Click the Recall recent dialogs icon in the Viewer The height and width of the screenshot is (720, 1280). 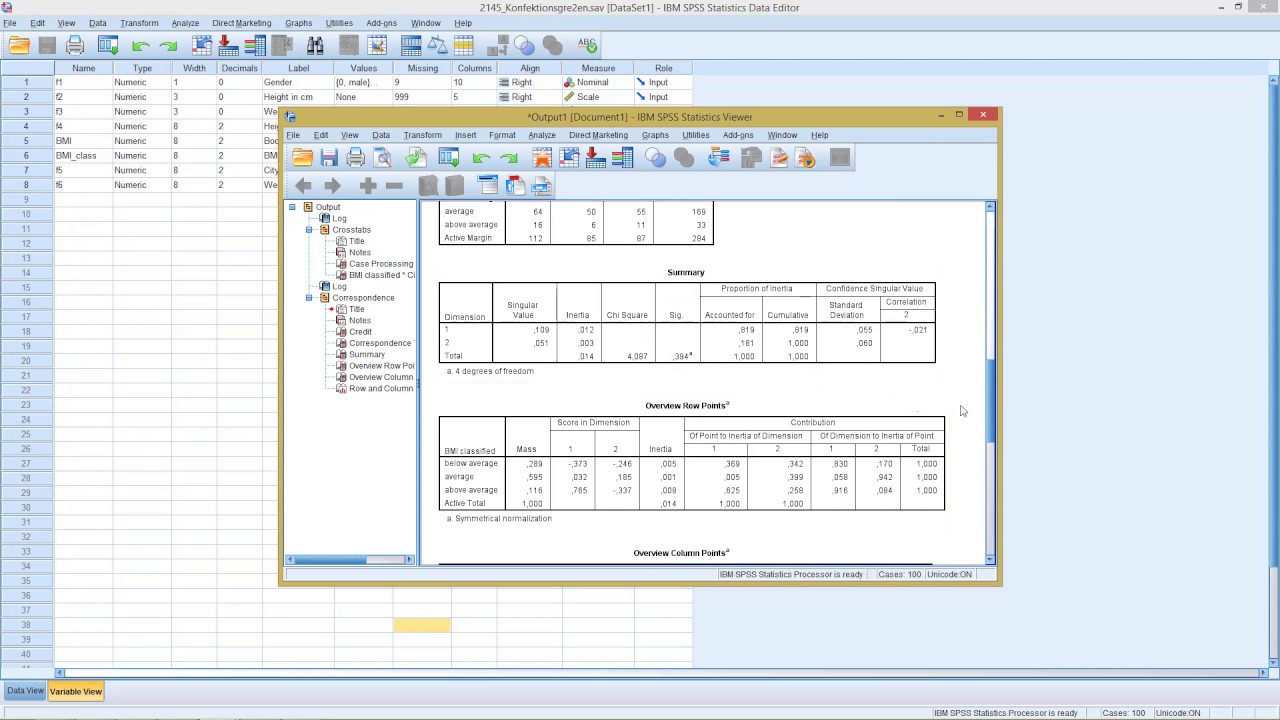pyautogui.click(x=448, y=158)
